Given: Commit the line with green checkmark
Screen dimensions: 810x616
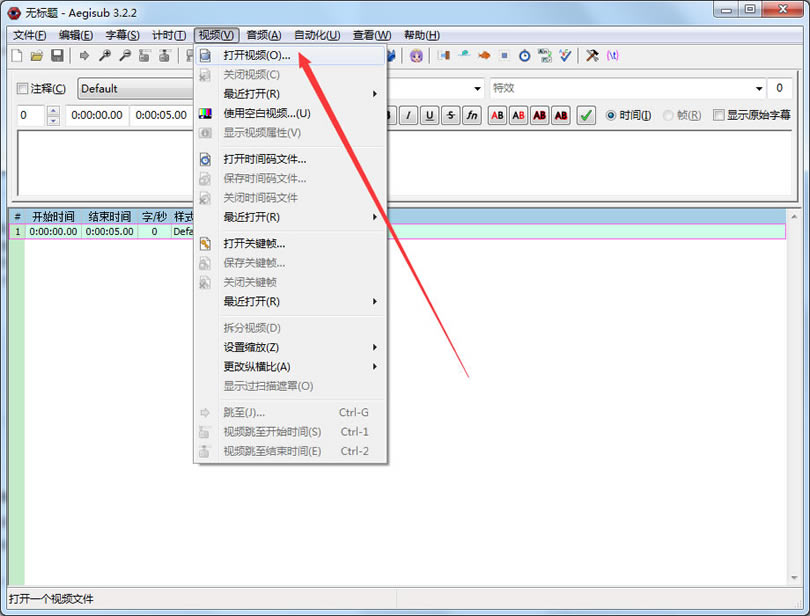Looking at the screenshot, I should 586,115.
